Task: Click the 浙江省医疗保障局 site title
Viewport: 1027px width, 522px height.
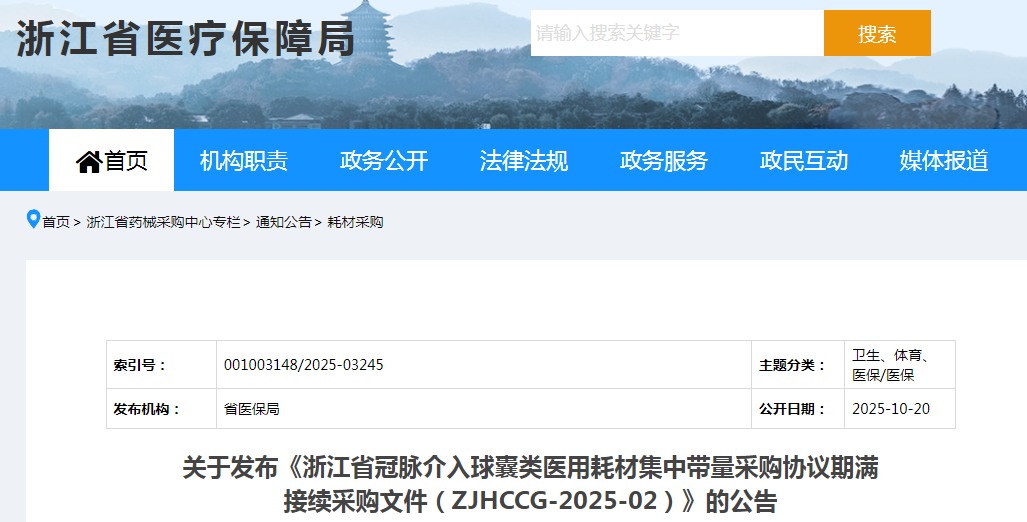Action: [186, 40]
